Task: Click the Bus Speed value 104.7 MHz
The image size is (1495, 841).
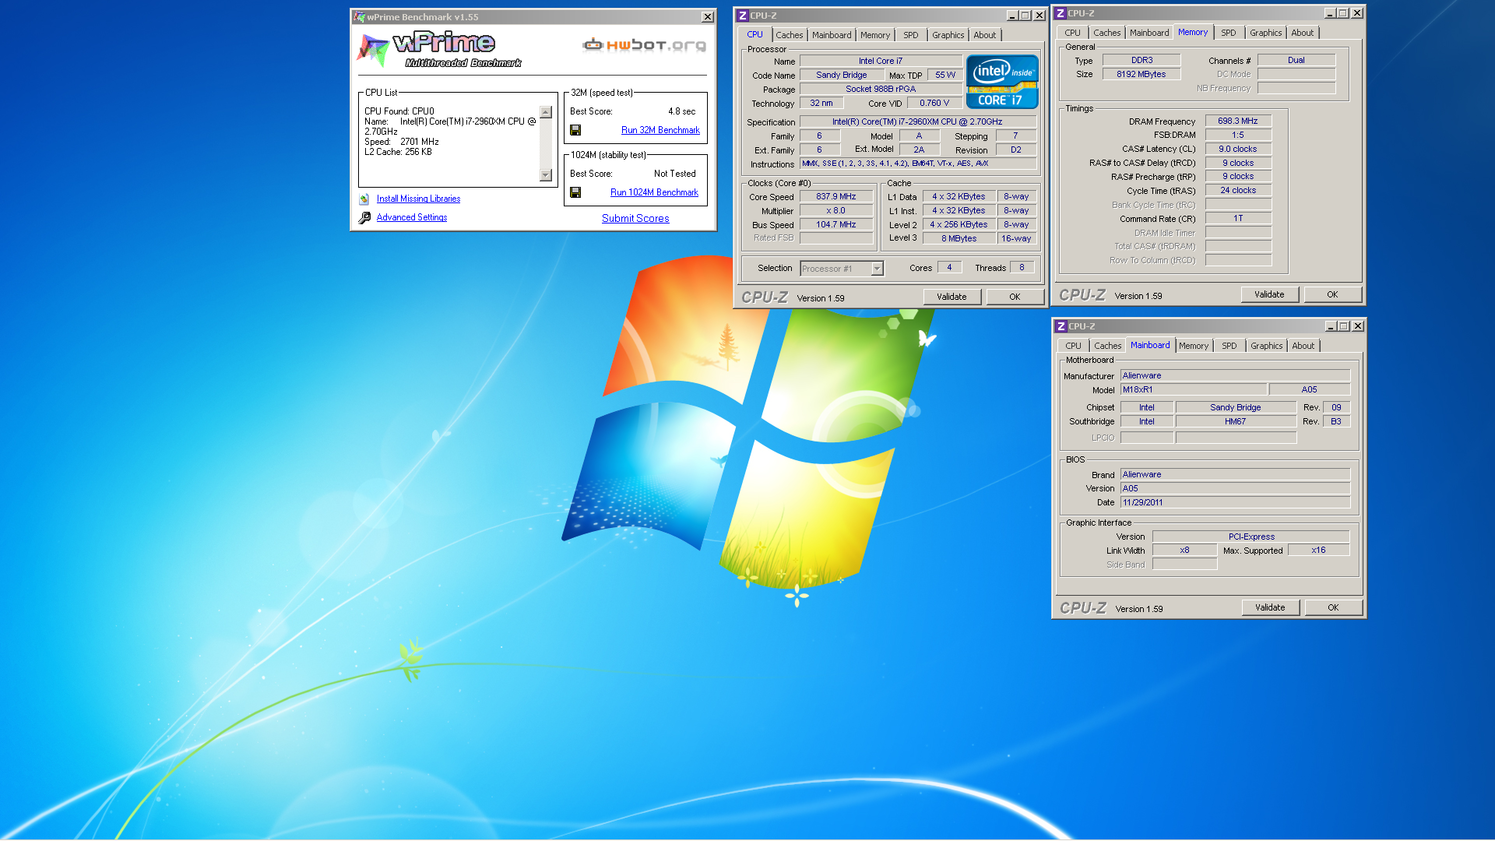Action: [836, 225]
